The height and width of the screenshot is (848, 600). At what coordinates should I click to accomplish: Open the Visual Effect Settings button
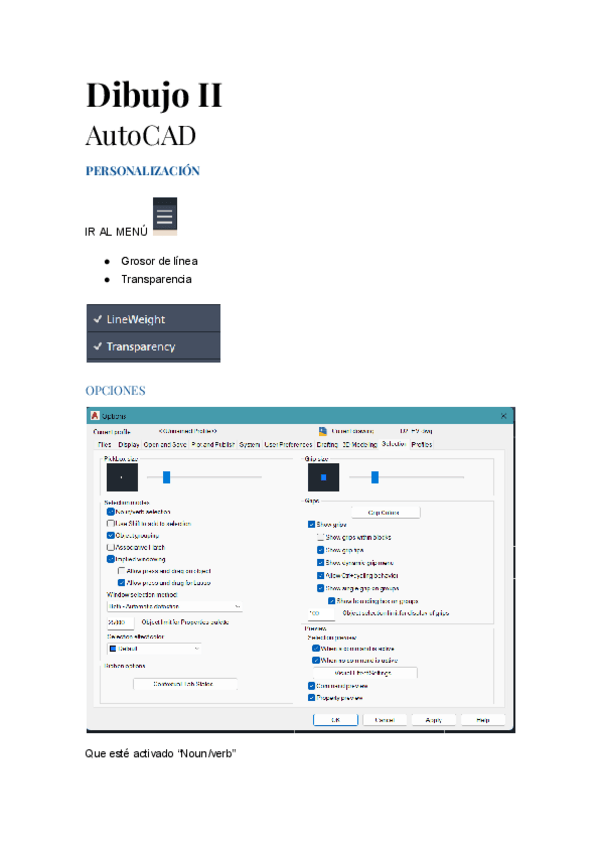pyautogui.click(x=363, y=673)
